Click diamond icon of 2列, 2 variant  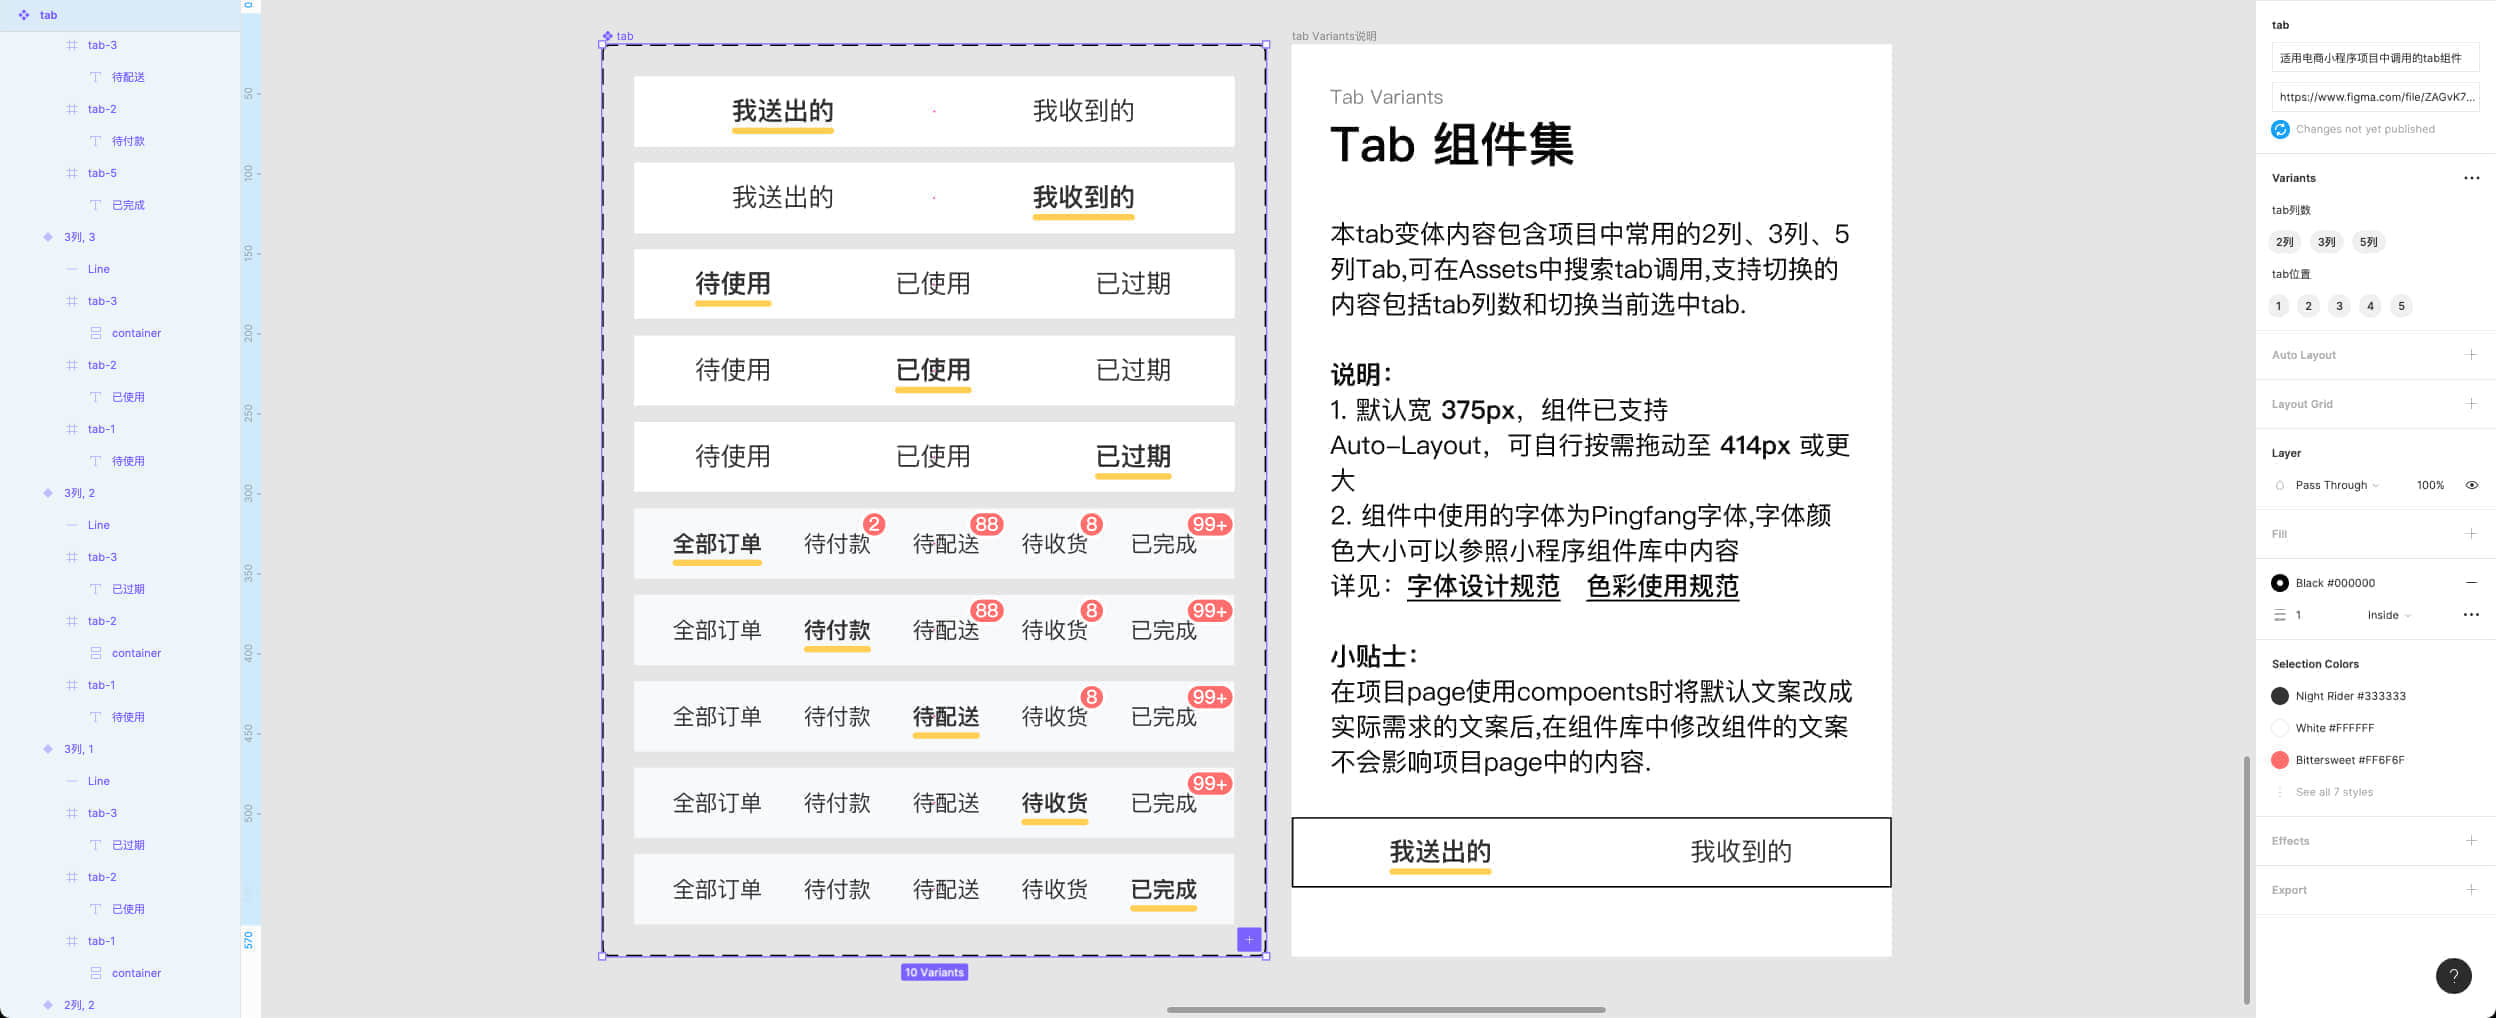pos(48,1005)
